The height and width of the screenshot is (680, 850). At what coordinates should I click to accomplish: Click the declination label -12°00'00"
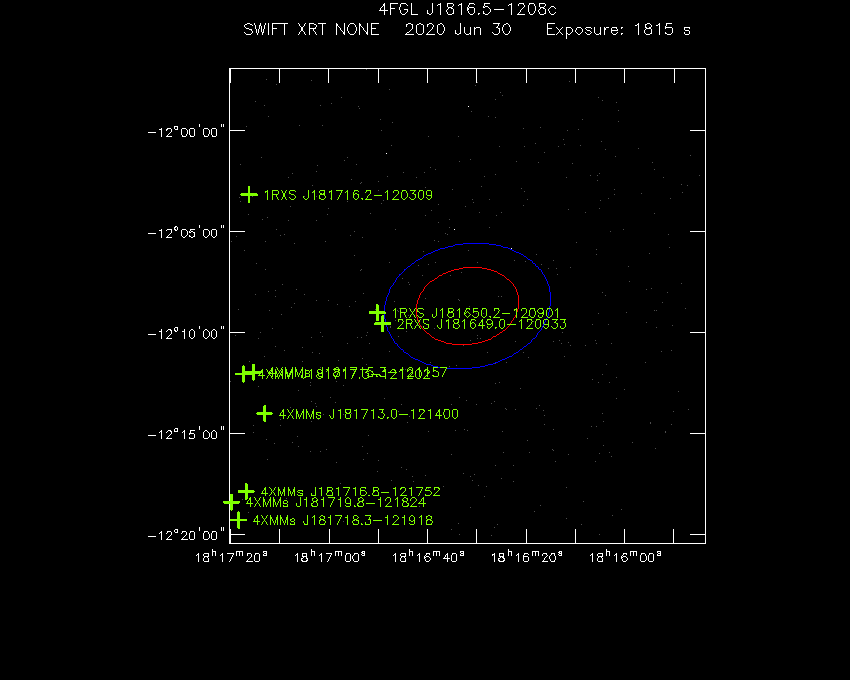pos(186,132)
